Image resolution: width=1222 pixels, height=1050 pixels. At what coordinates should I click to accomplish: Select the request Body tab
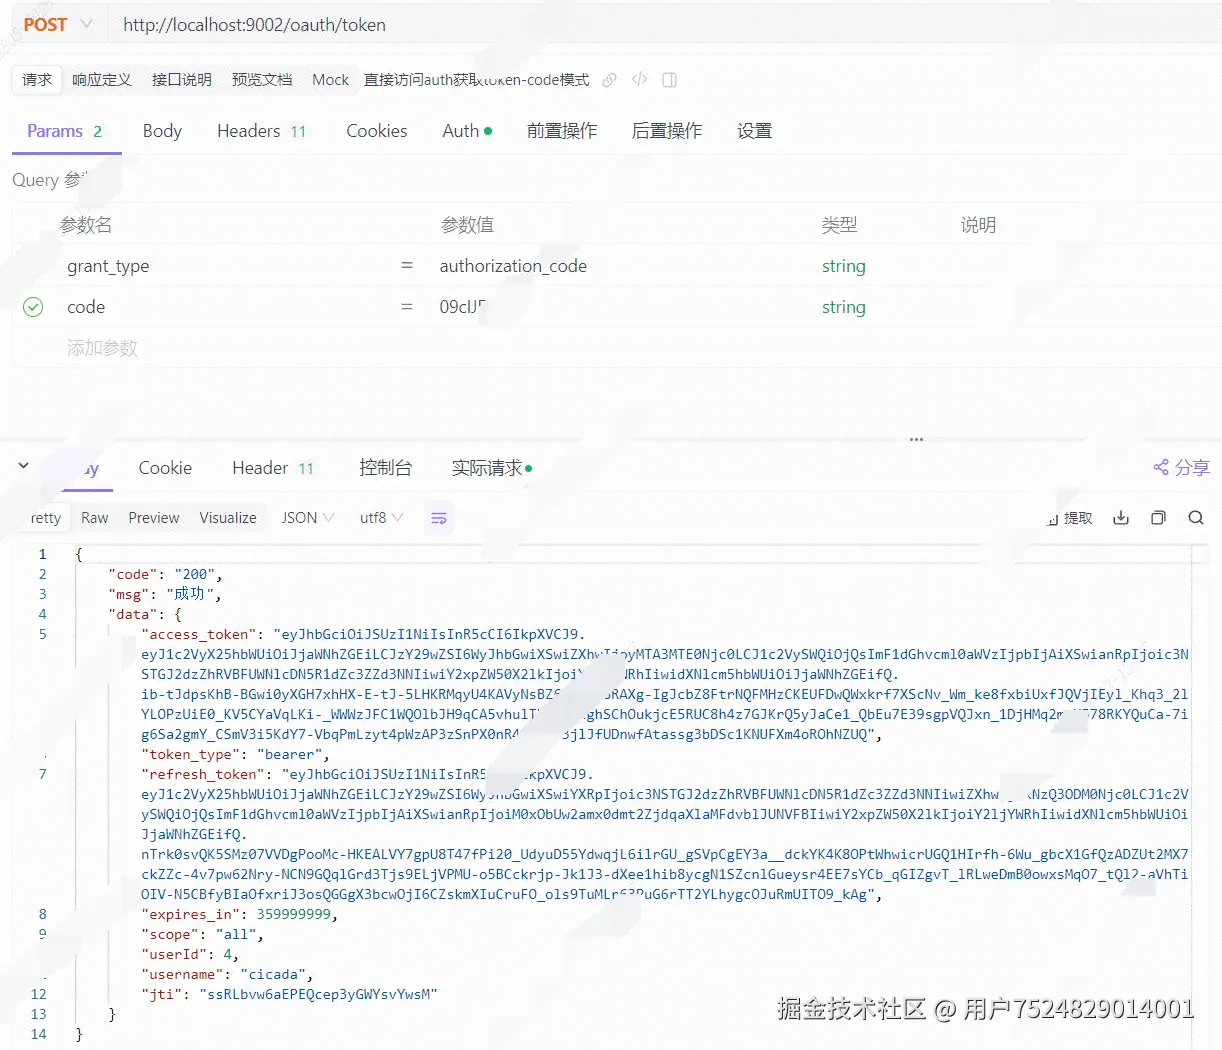[x=162, y=131]
